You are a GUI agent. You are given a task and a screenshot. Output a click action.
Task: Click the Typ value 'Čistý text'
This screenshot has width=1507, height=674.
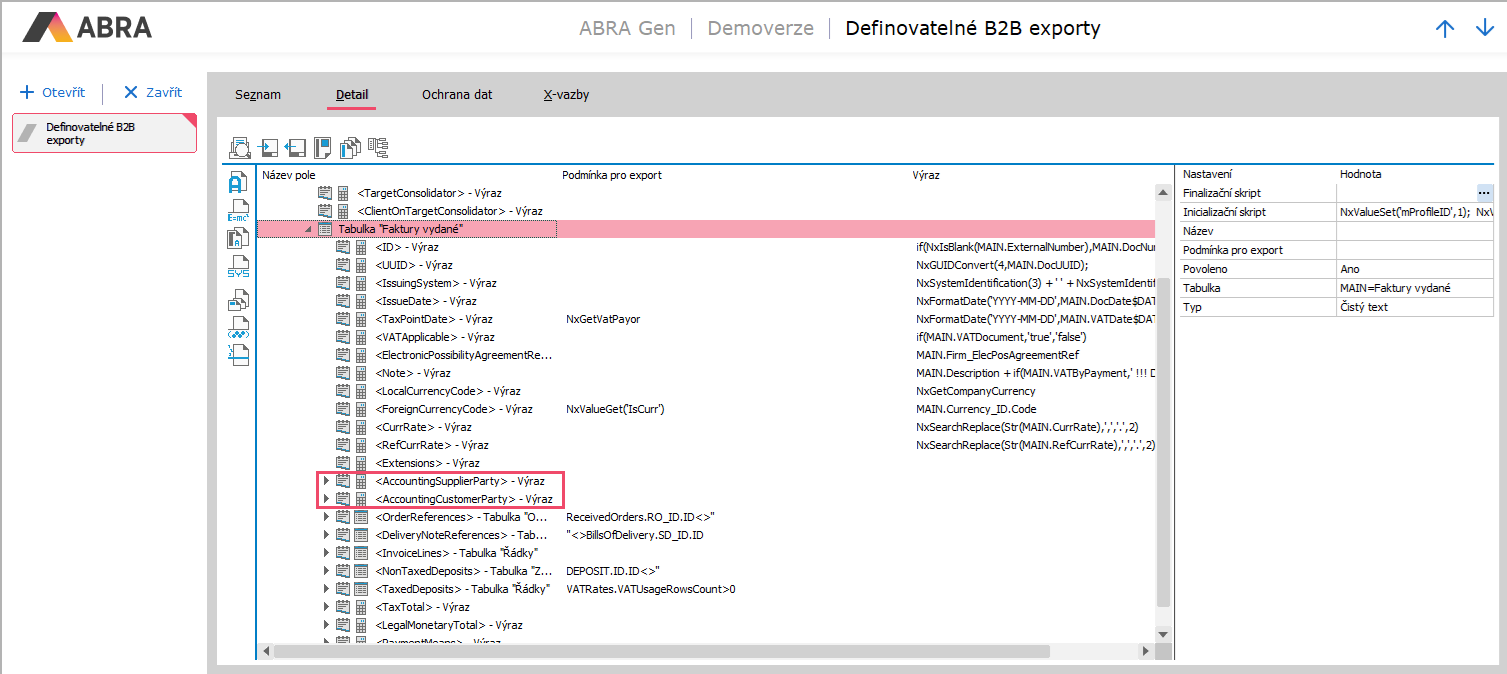pyautogui.click(x=1364, y=307)
